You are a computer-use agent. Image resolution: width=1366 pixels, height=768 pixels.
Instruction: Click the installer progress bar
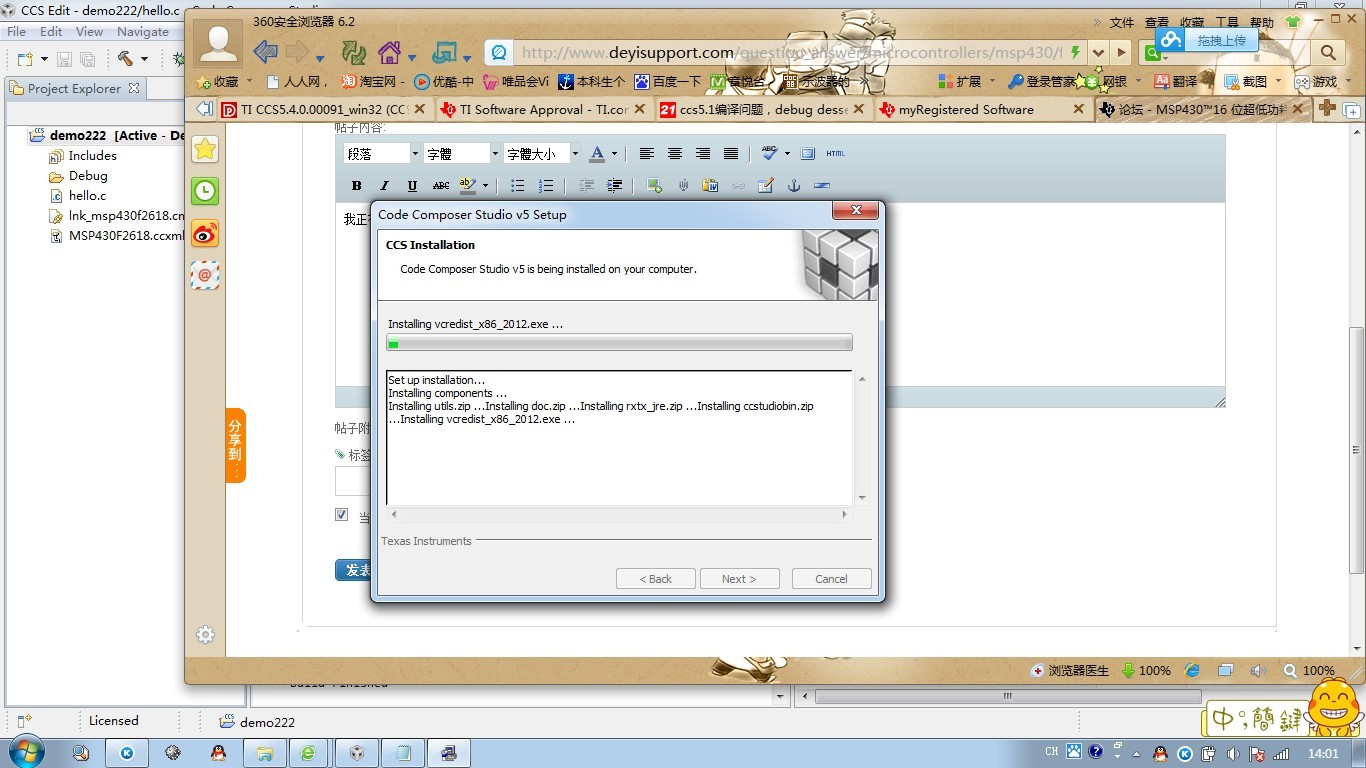pos(620,343)
